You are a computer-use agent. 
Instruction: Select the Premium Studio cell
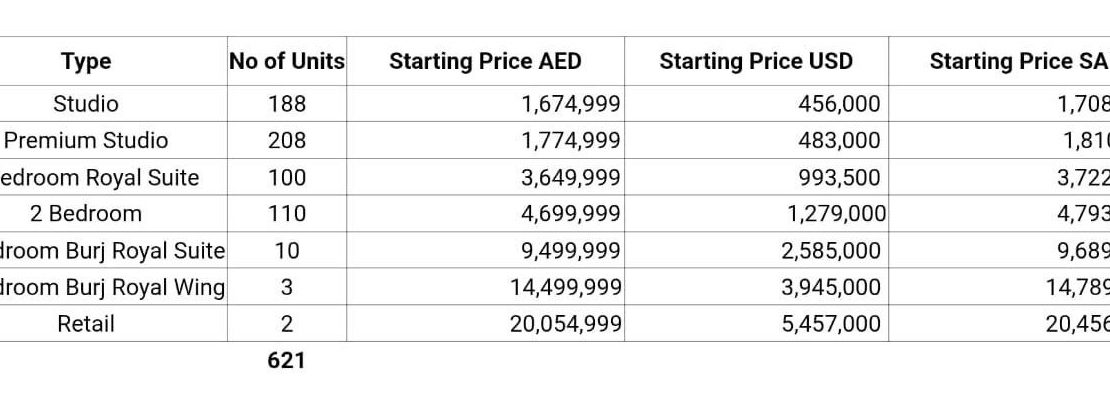click(x=87, y=141)
